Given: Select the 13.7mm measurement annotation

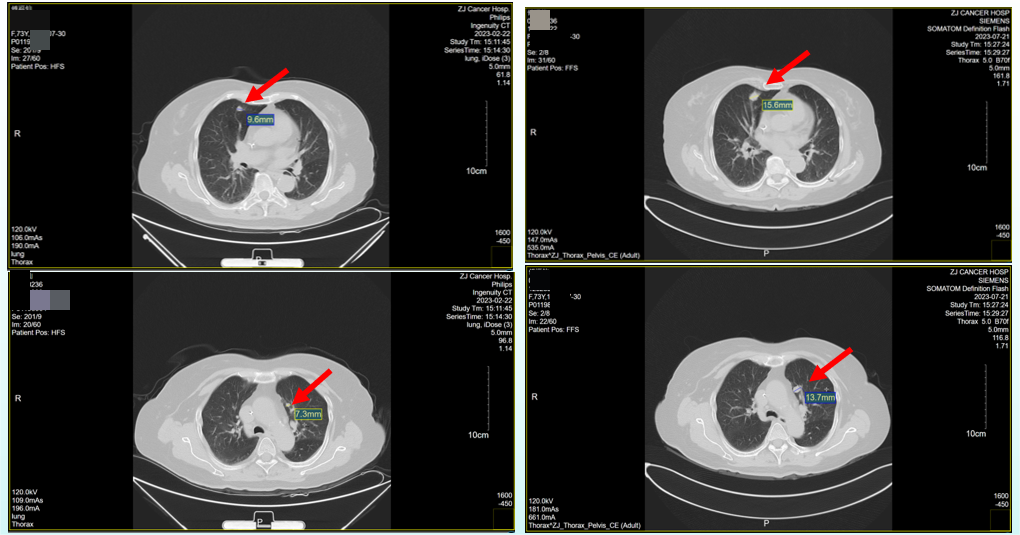Looking at the screenshot, I should click(x=820, y=397).
